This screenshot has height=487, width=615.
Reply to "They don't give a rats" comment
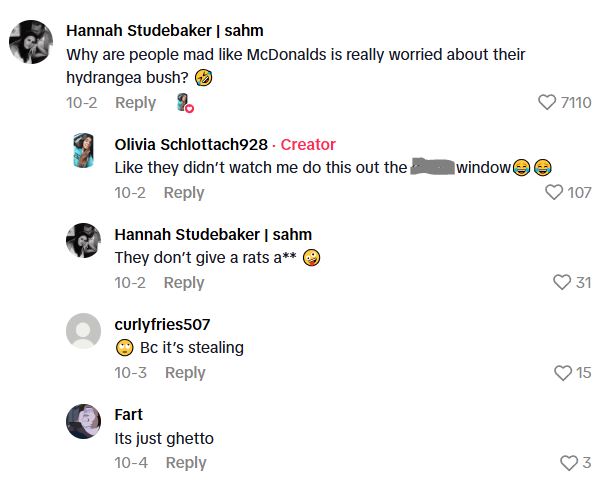[184, 283]
